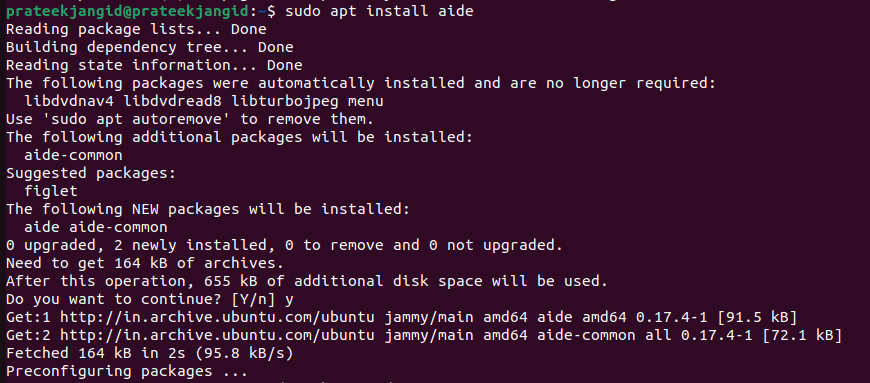Screen dimensions: 870x383
Task: Click the 'aide-common' additional package line
Action: coord(73,155)
